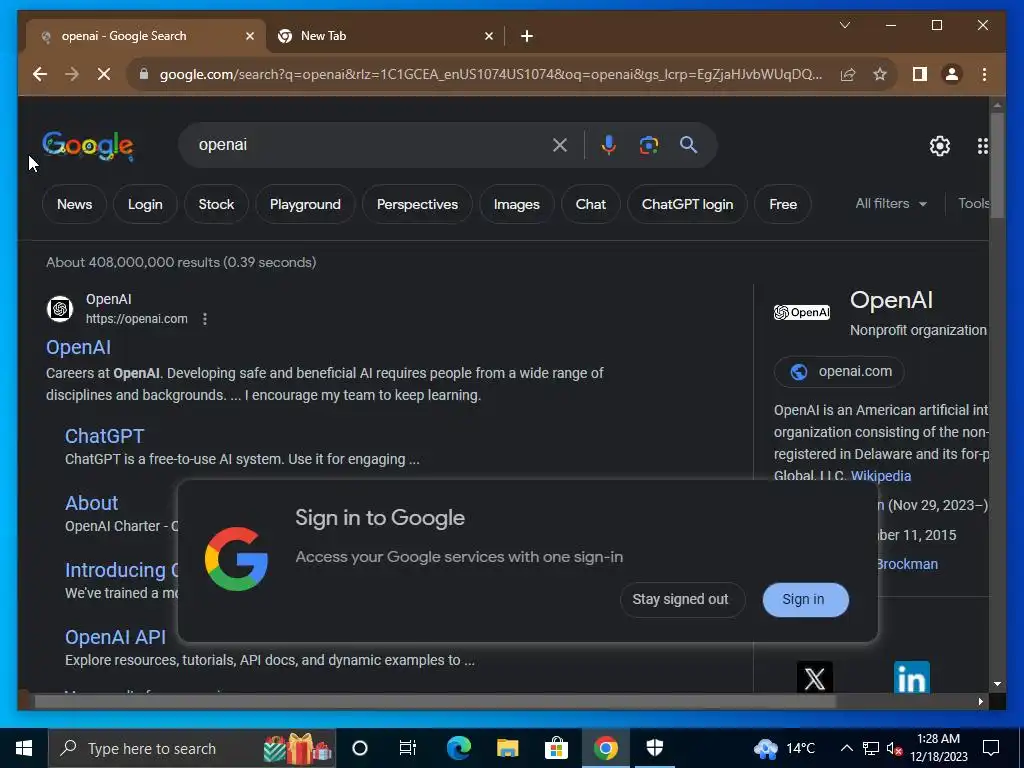Open the Chrome side panel icon

(920, 74)
